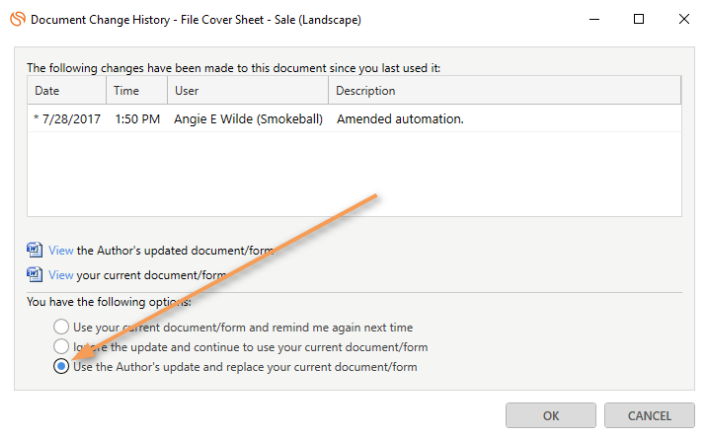Select the 7/28/2017 change history row

354,119
